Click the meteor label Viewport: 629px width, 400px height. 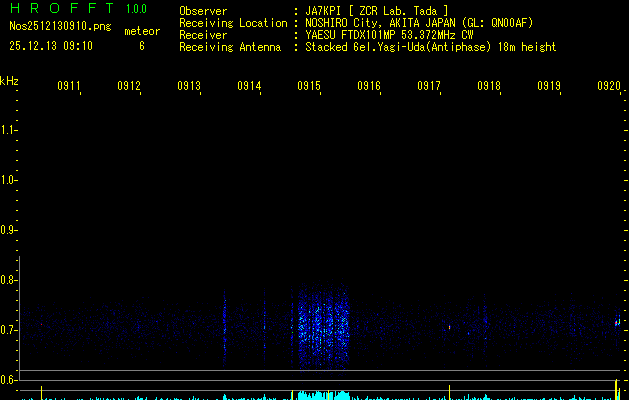(141, 31)
